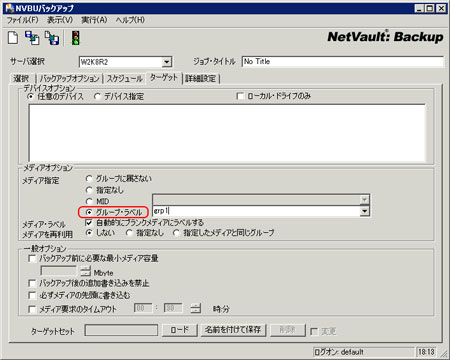Open the ファイル(F) menu
The image size is (450, 360).
pos(23,20)
